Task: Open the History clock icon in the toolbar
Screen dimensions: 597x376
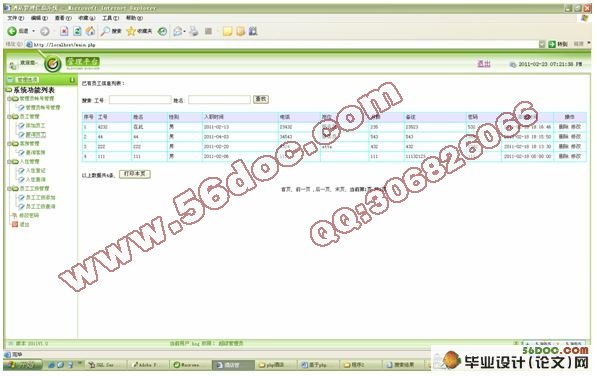Action: (x=163, y=31)
